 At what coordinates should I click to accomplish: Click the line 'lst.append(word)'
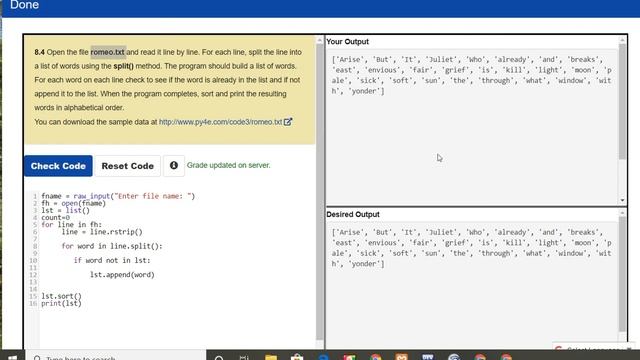pyautogui.click(x=122, y=275)
